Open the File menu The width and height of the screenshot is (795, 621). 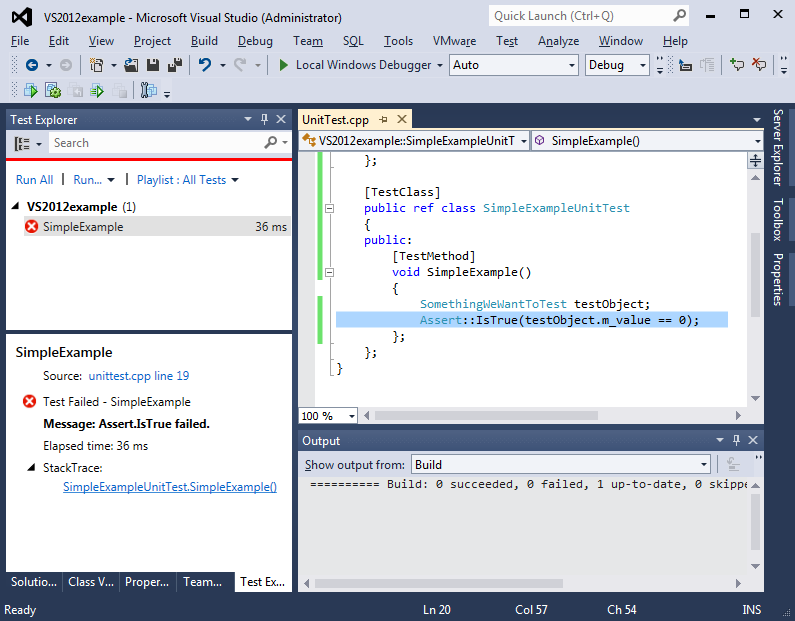(x=20, y=41)
